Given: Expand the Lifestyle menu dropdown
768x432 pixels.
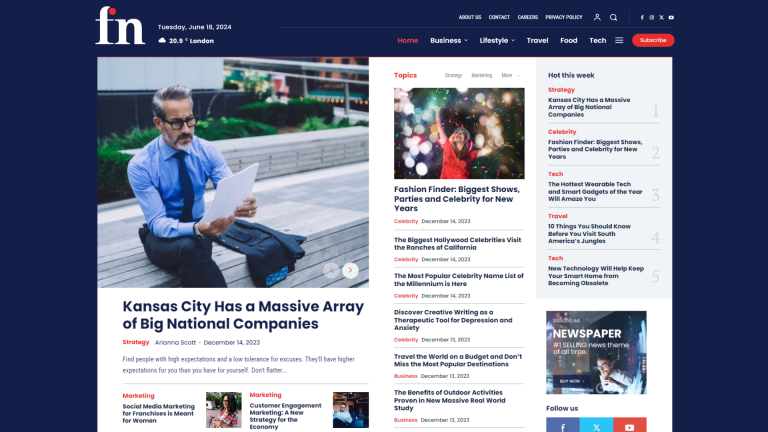Looking at the screenshot, I should click(x=497, y=40).
